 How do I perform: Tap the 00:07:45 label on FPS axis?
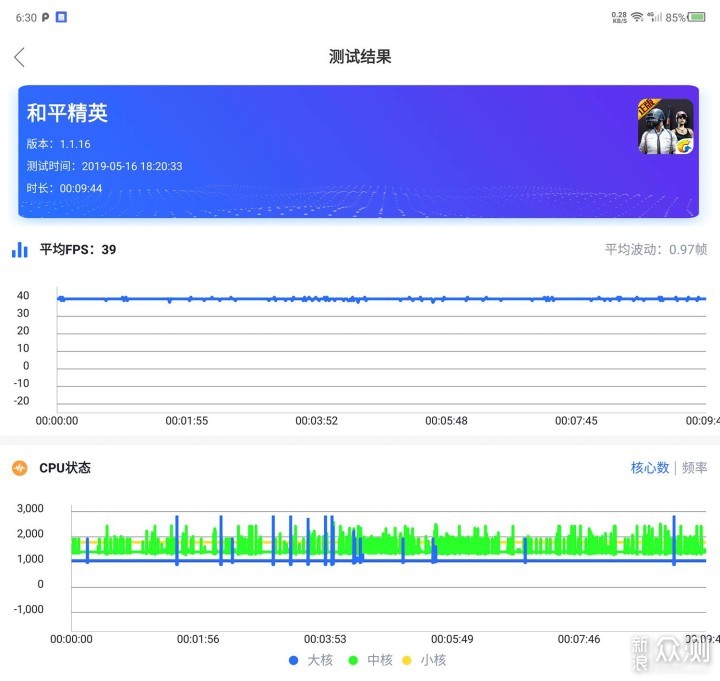click(576, 421)
